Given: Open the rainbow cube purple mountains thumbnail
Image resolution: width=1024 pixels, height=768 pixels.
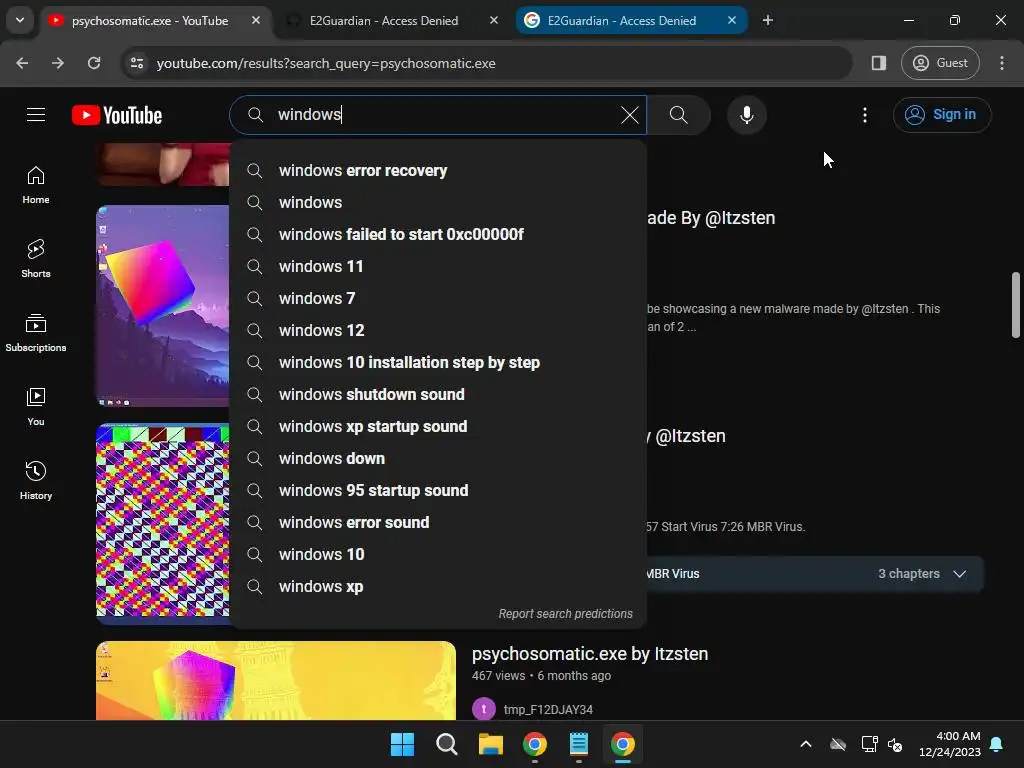Looking at the screenshot, I should point(163,306).
